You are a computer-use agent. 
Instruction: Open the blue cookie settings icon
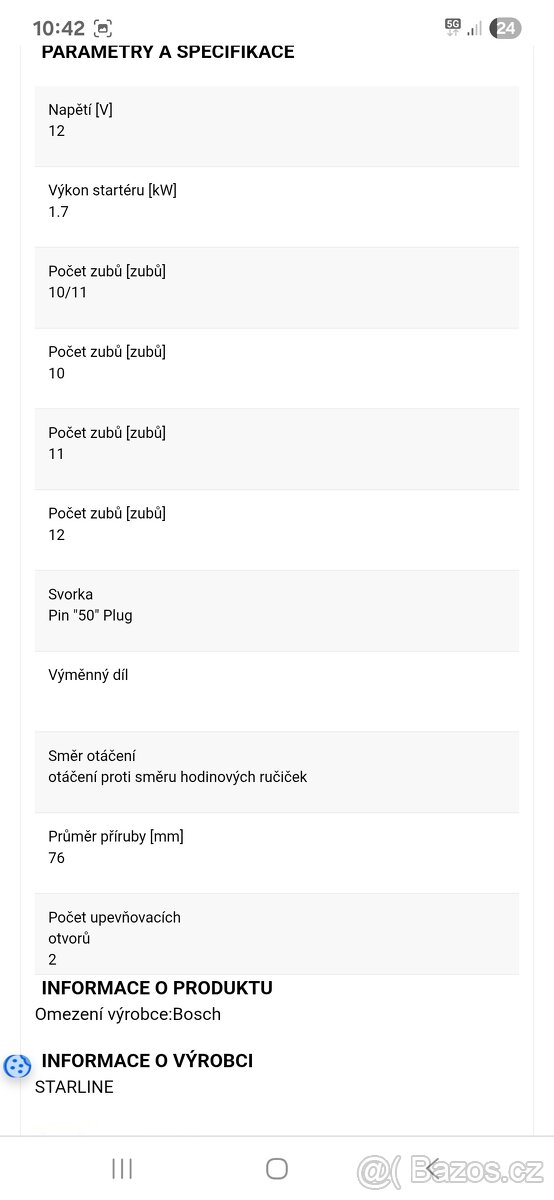(17, 1066)
